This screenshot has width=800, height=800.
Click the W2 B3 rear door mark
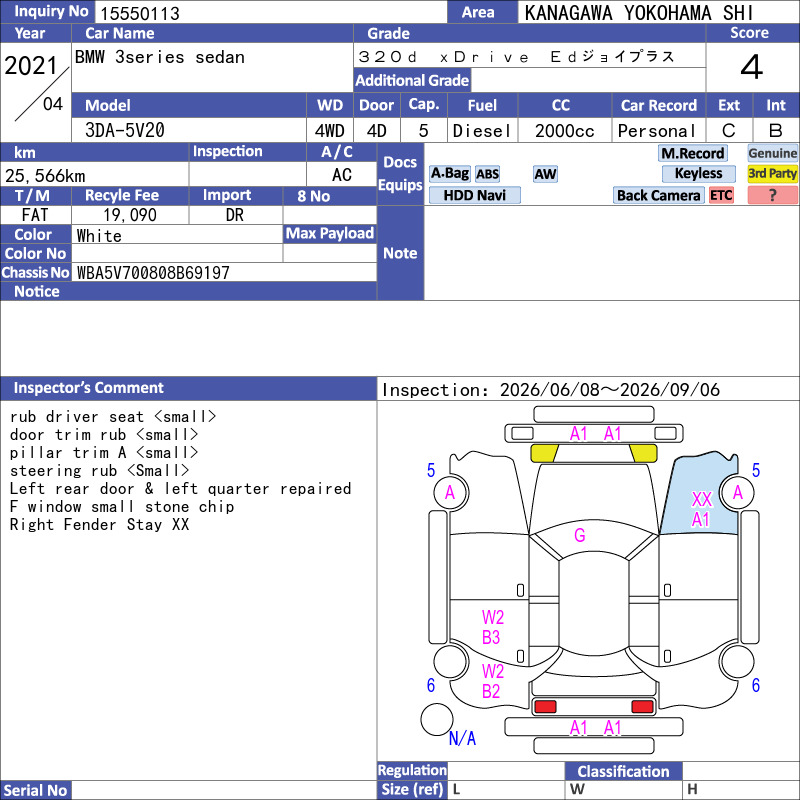coord(492,628)
